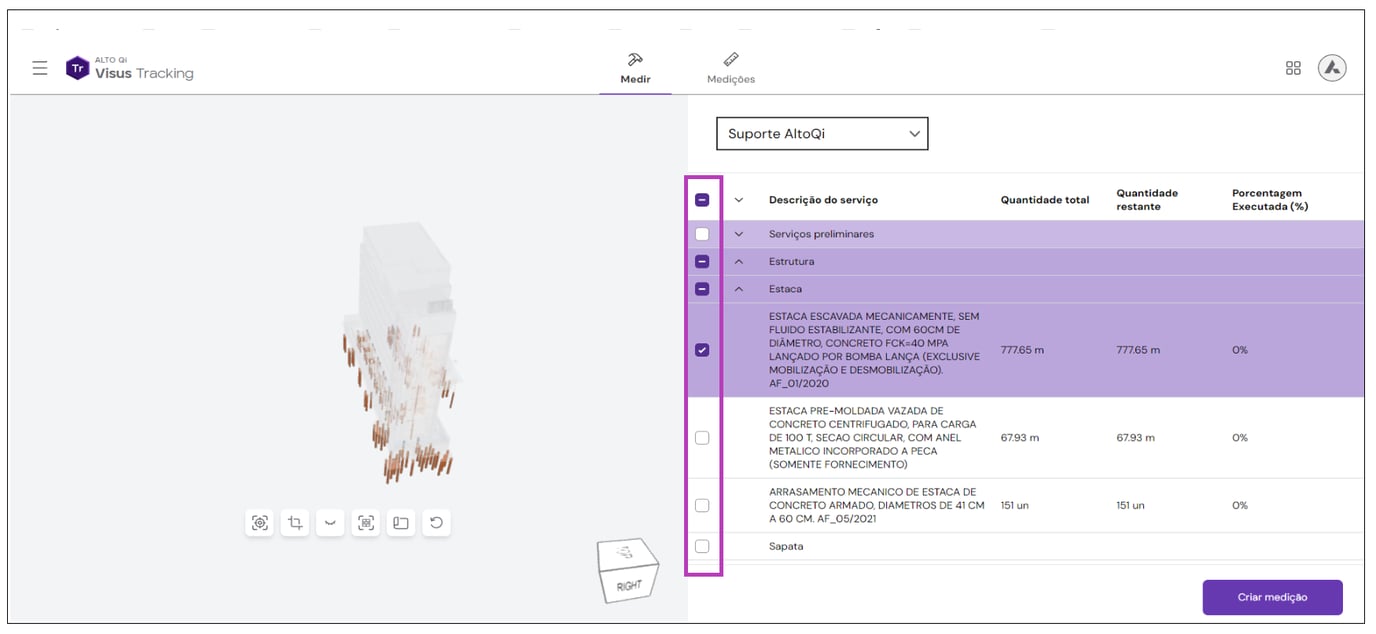Uncheck the ESTACA ESCAVADA MECANICAMENTE row checkbox

702,350
